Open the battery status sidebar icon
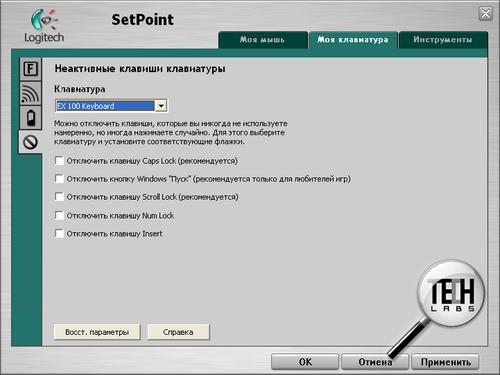The width and height of the screenshot is (500, 375). (x=30, y=118)
